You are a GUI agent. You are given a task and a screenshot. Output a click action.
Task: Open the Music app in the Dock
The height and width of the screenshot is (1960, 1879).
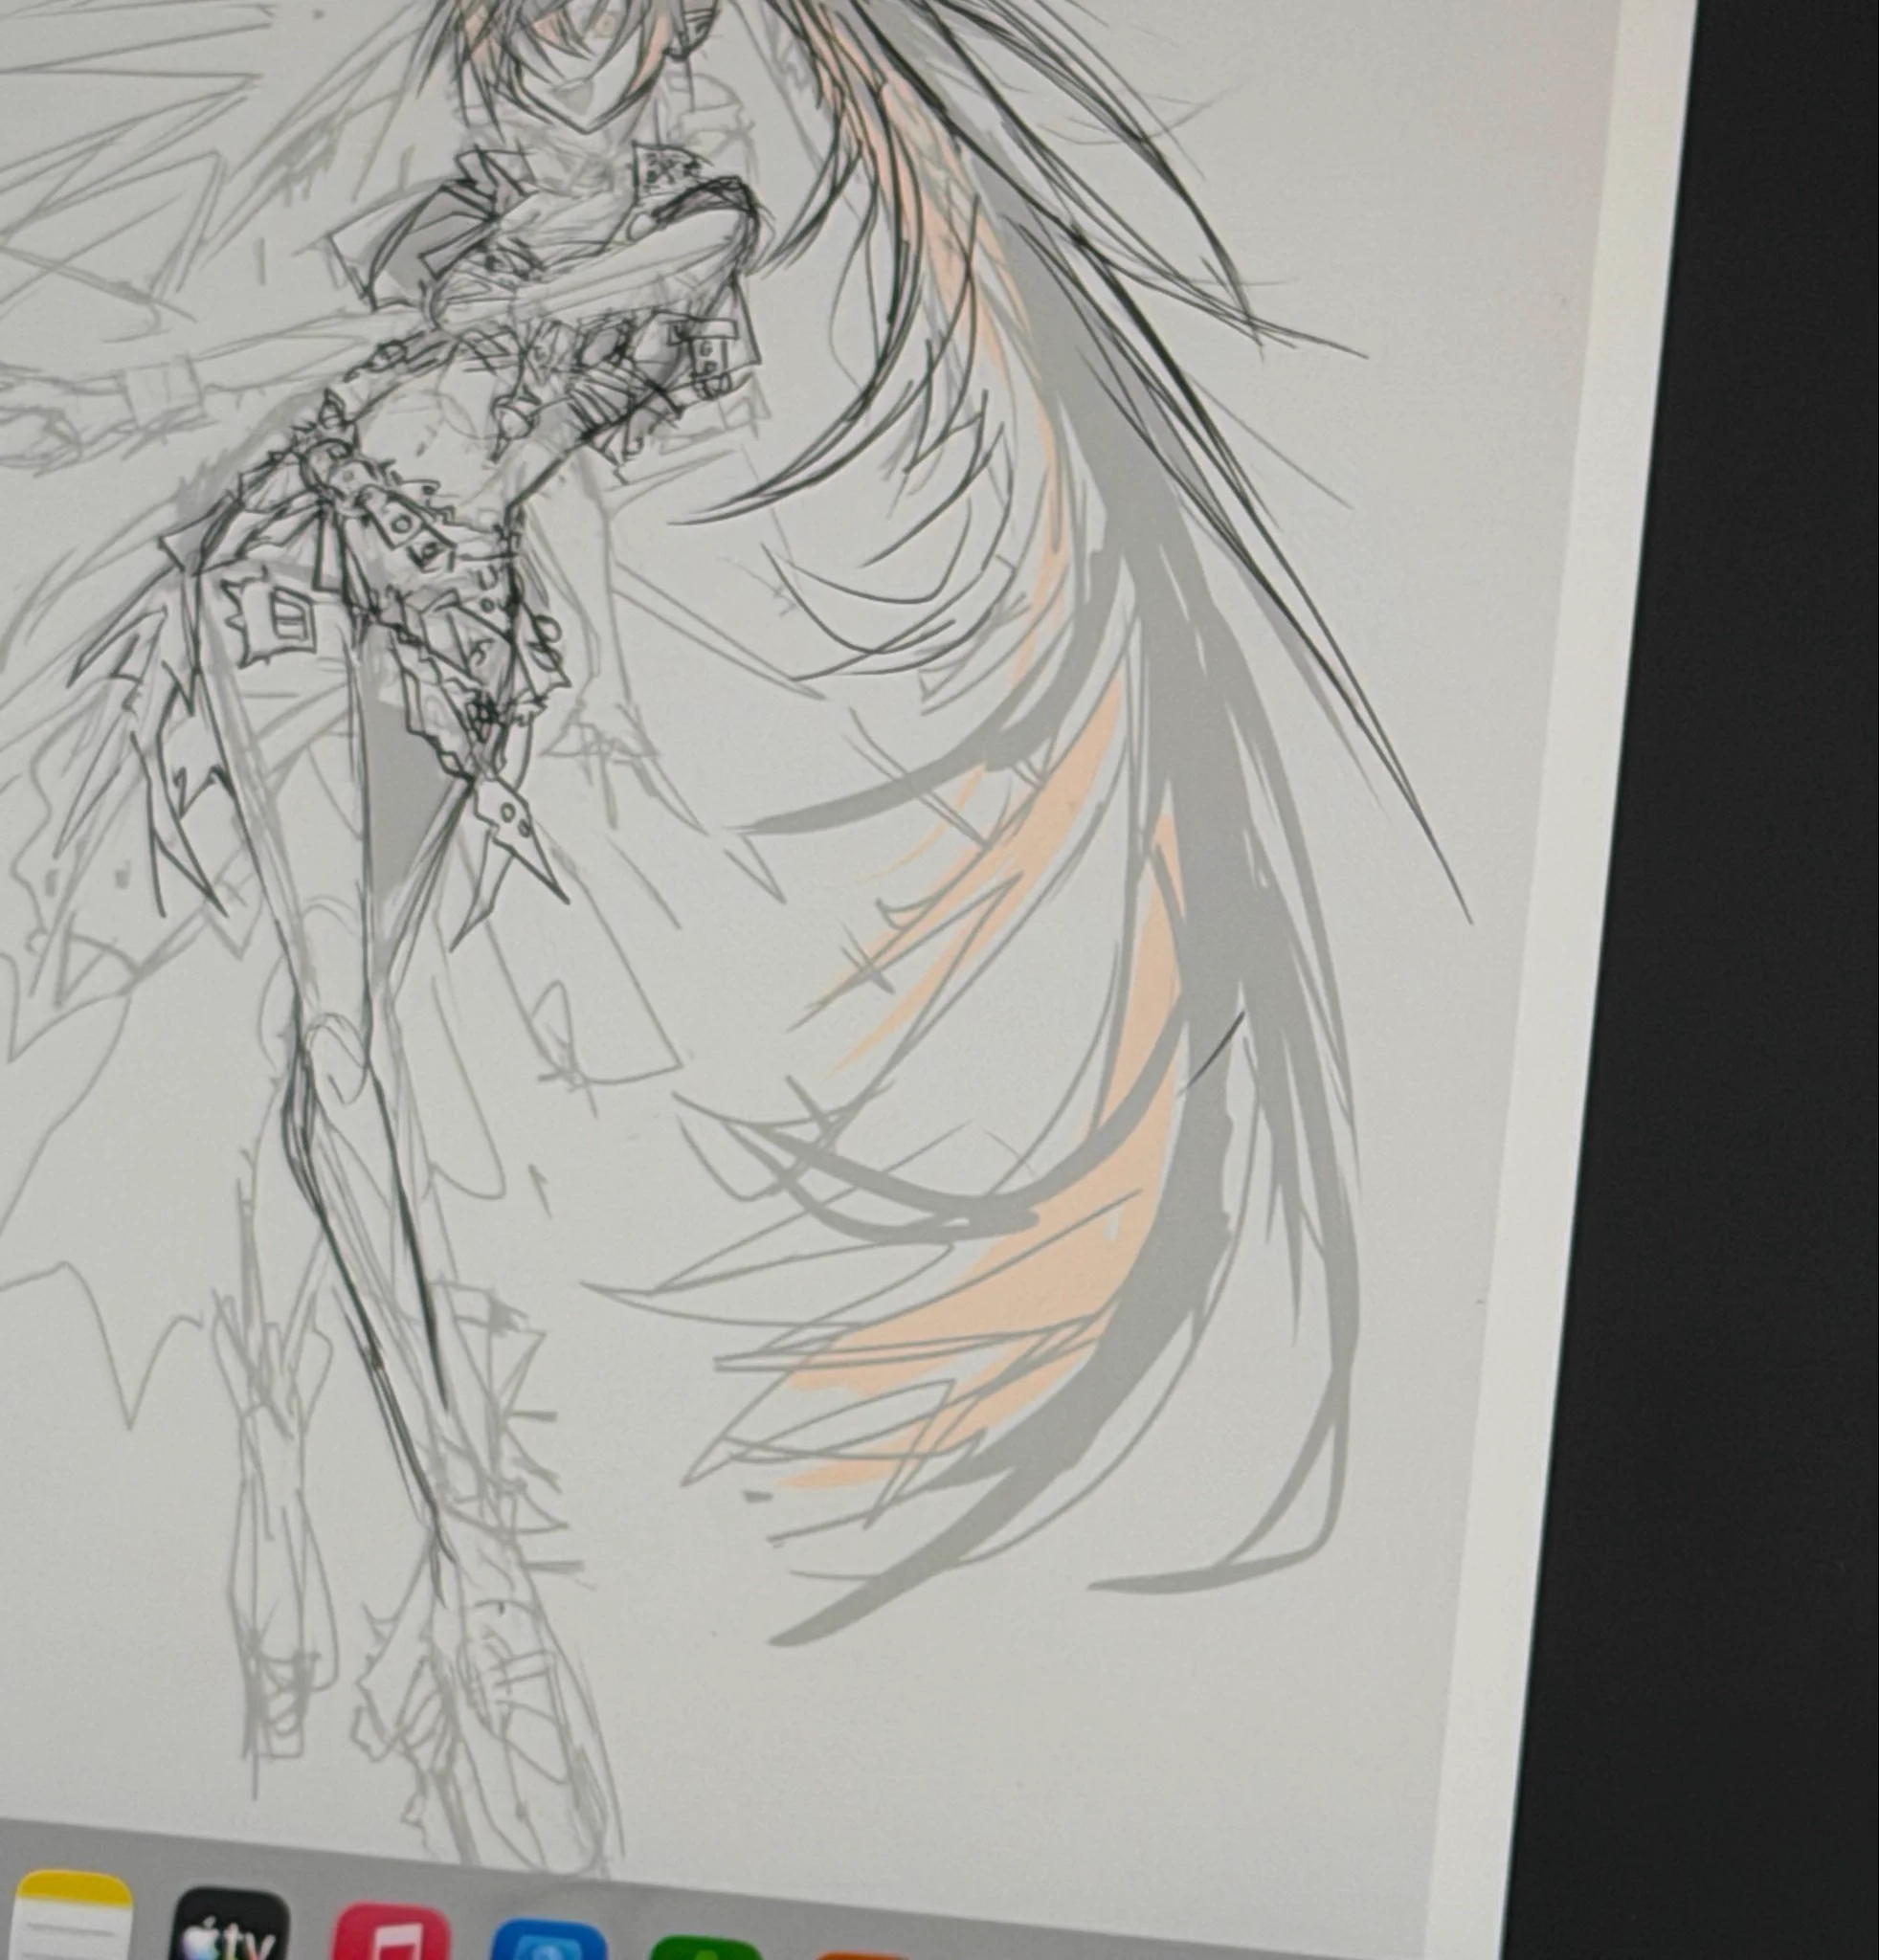point(391,1932)
